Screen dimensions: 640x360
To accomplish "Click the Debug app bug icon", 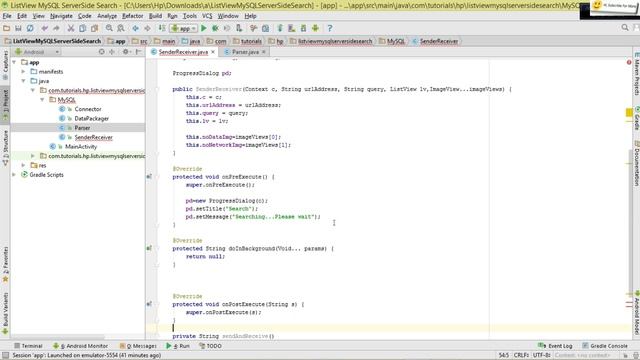I will click(x=215, y=28).
